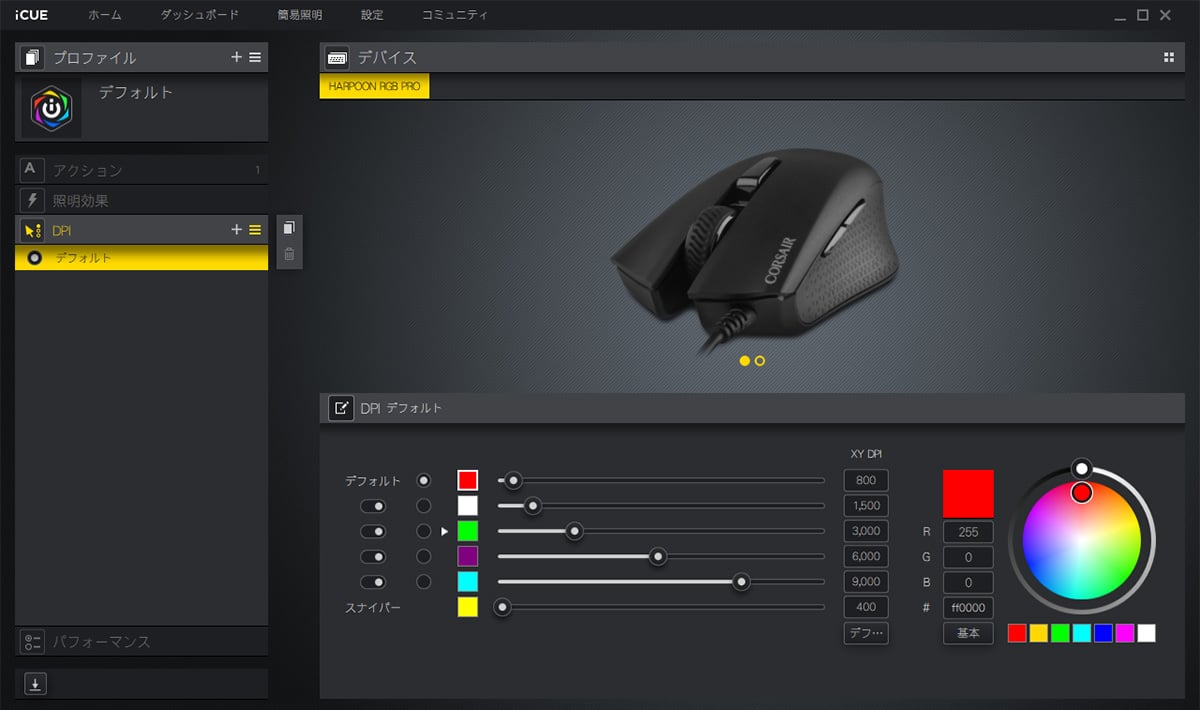Image resolution: width=1200 pixels, height=710 pixels.
Task: Choose the magenta basic color swatch
Action: tap(1125, 633)
